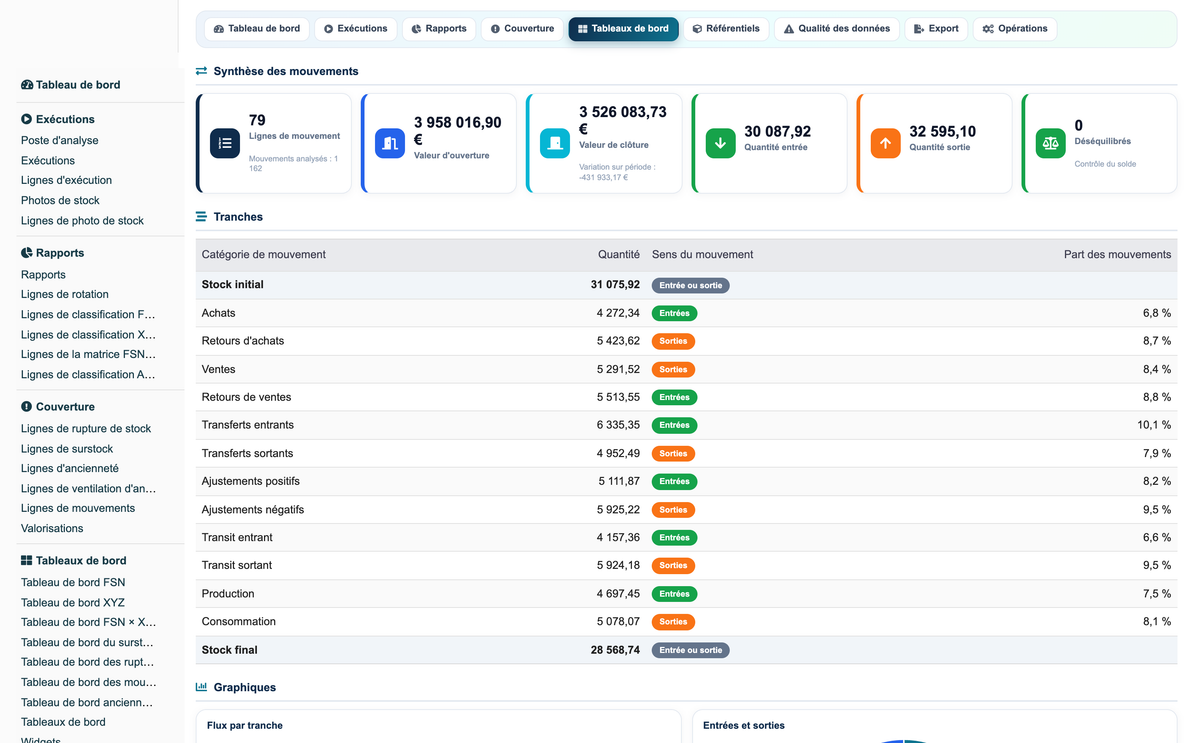Screen dimensions: 1200x743
Task: Open Photos de stock in sidebar
Action: tap(60, 201)
